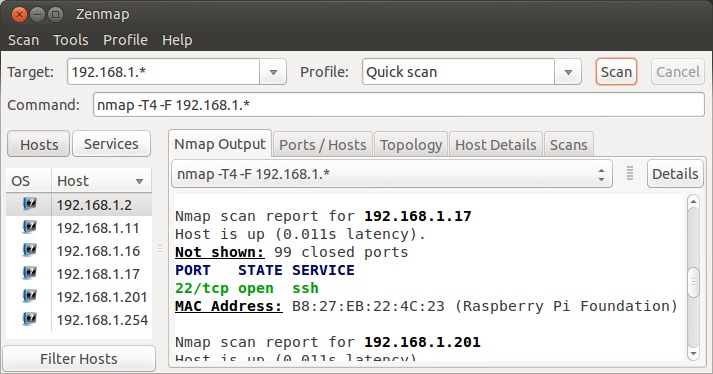Select host 192.168.1.254 in list
The width and height of the screenshot is (713, 374).
tap(79, 320)
